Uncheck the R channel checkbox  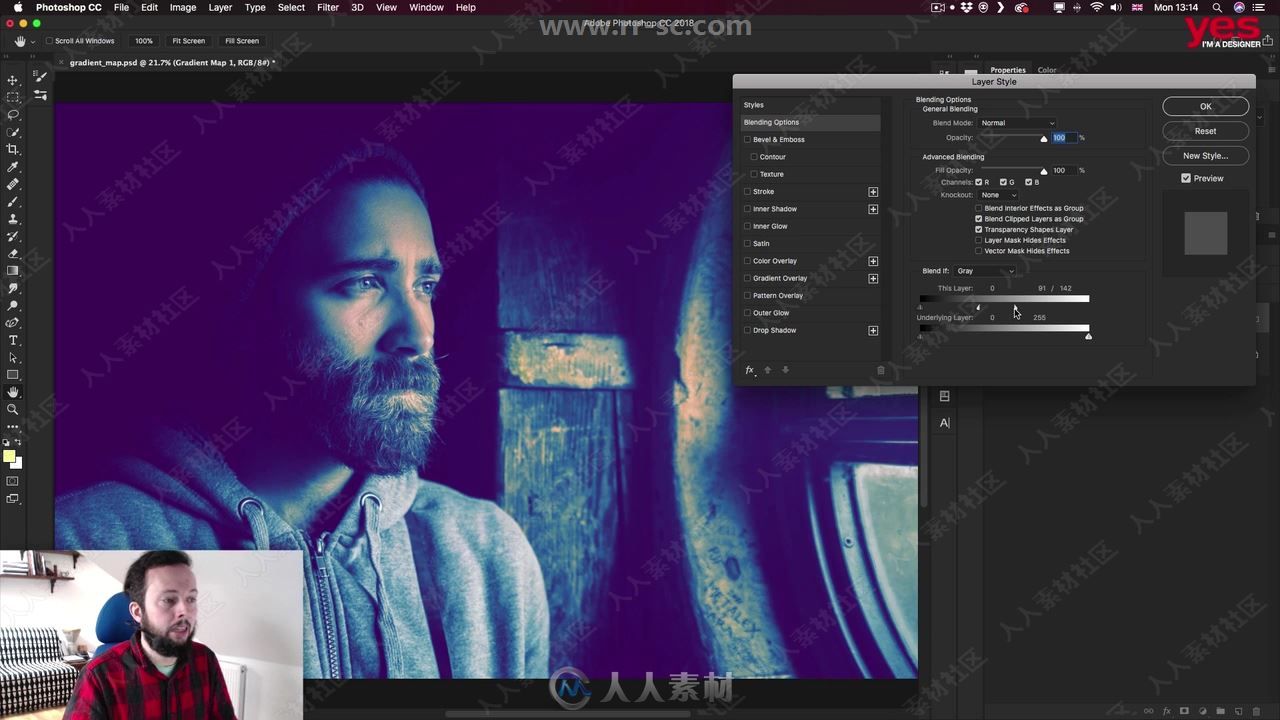979,182
